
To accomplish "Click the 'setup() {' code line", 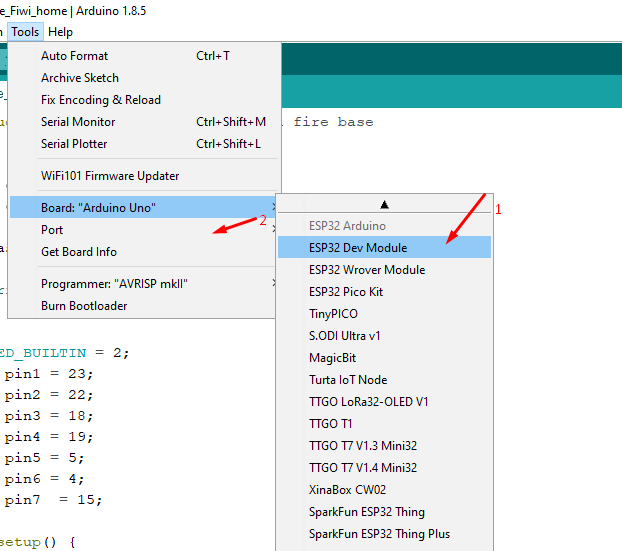I will 38,542.
